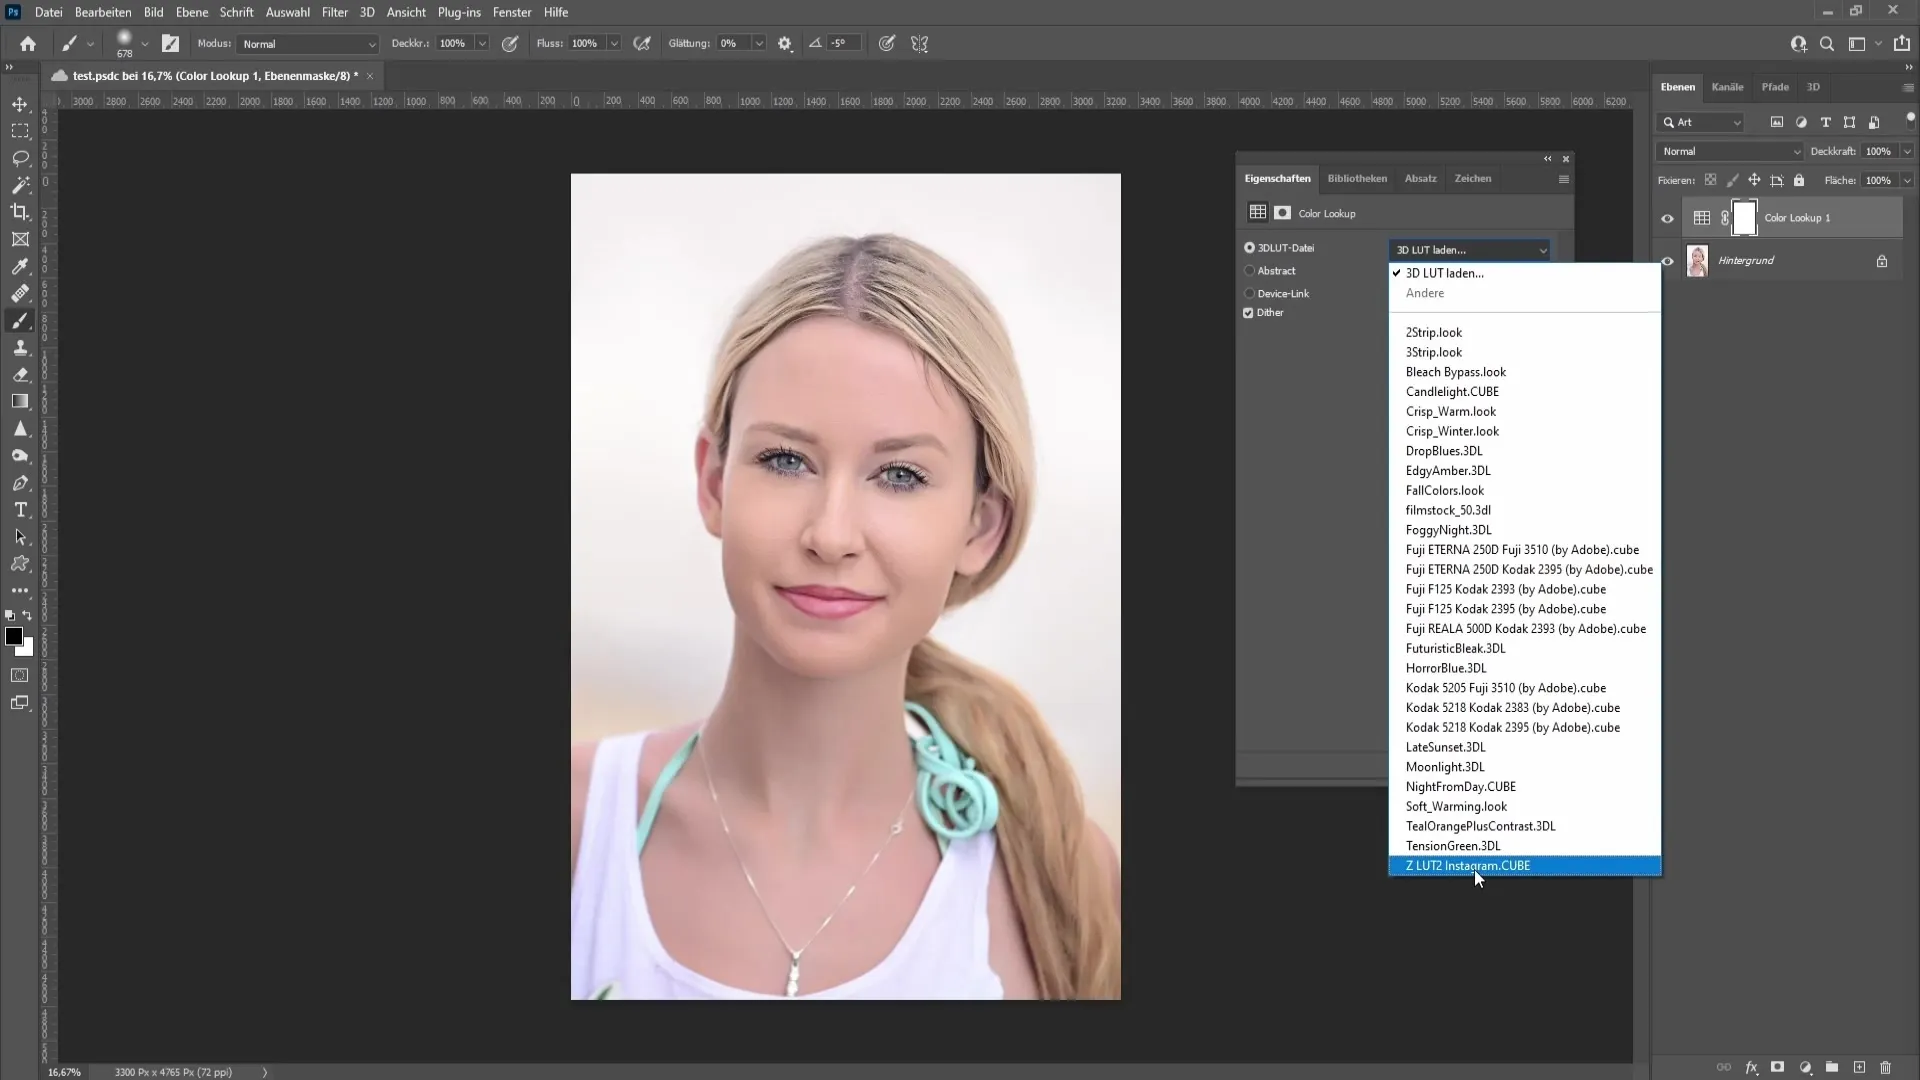Image resolution: width=1920 pixels, height=1080 pixels.
Task: Choose Candlelight.CUBE LUT entry
Action: (1524, 392)
